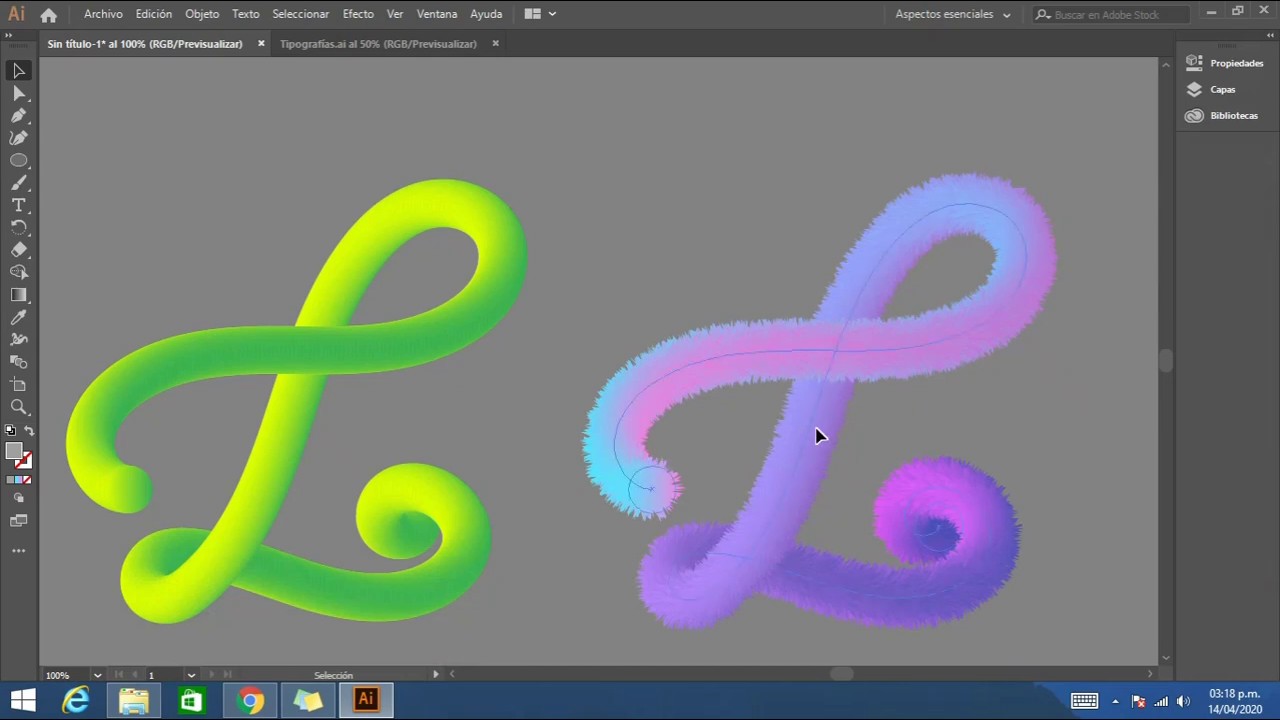
Task: Select the Paintbrush tool
Action: 19,183
